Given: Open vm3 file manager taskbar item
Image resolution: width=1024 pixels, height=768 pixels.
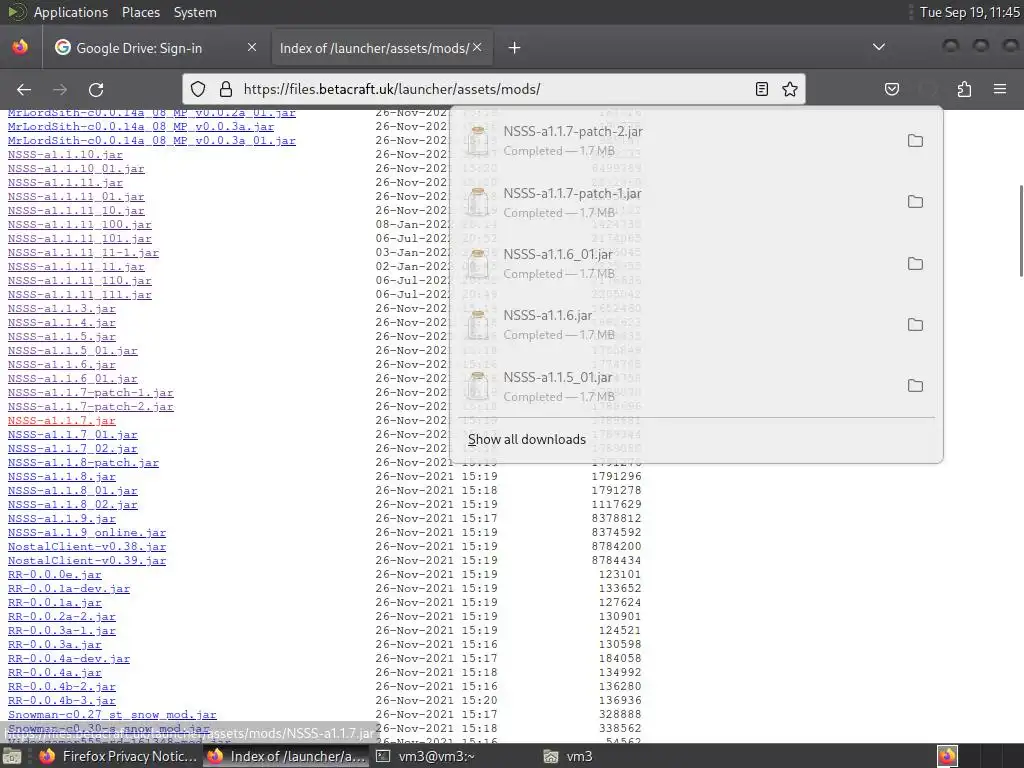Looking at the screenshot, I should (x=568, y=756).
